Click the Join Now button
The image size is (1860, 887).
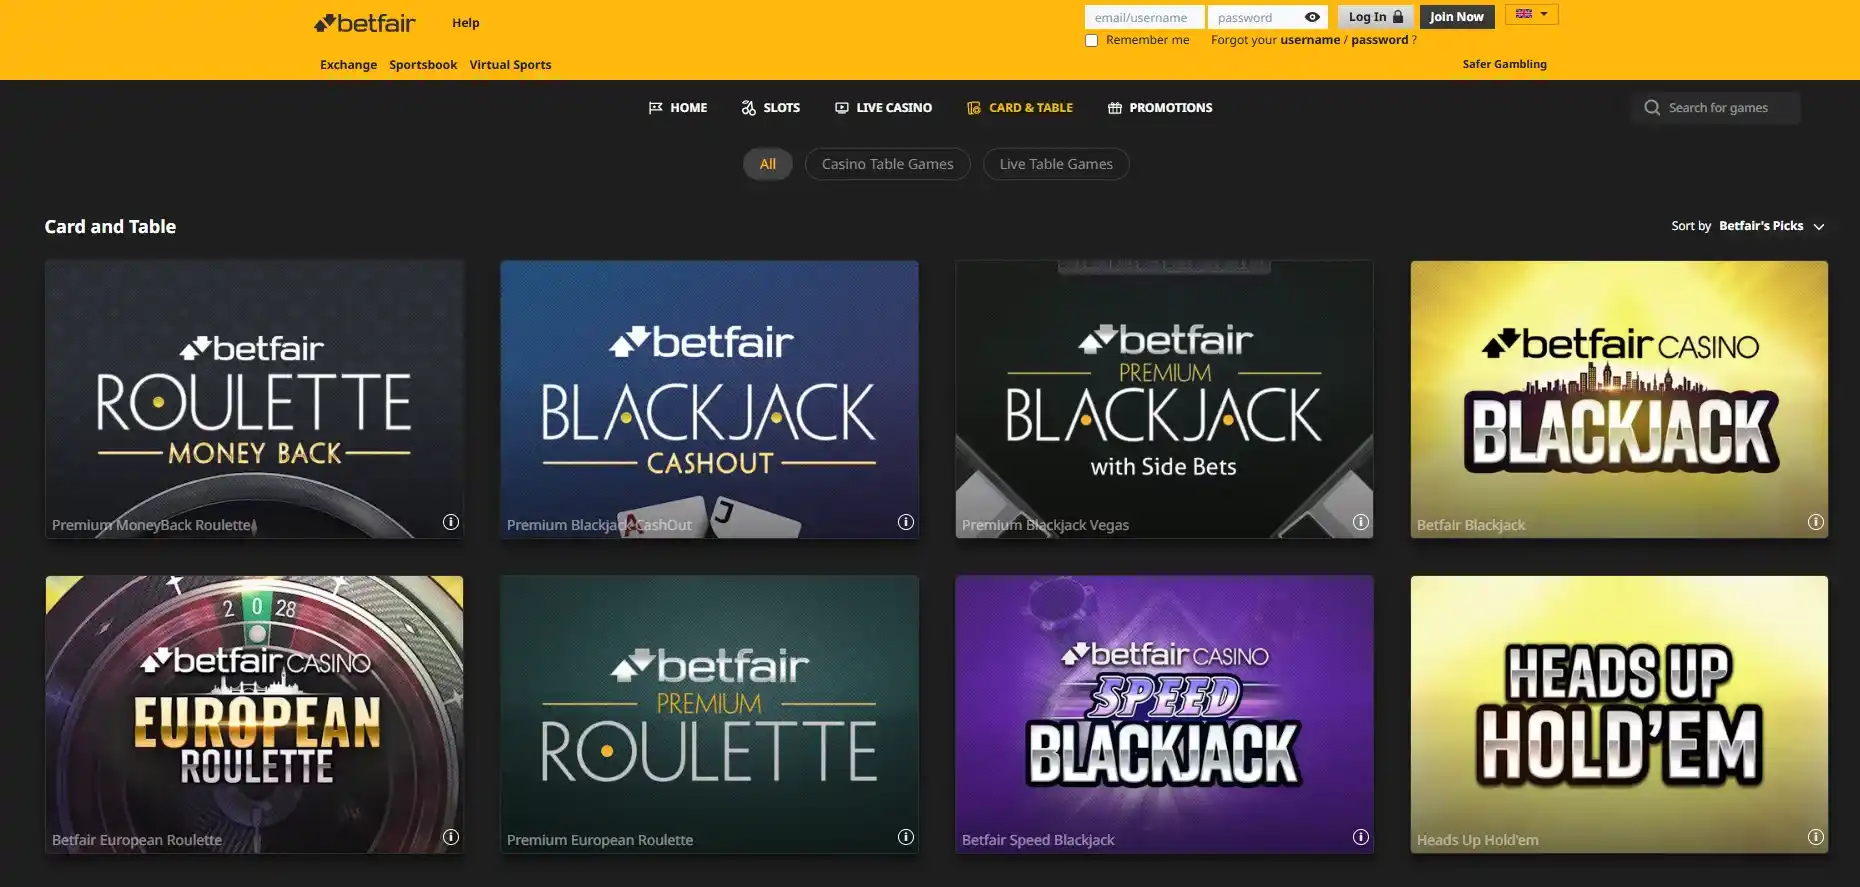click(1457, 17)
